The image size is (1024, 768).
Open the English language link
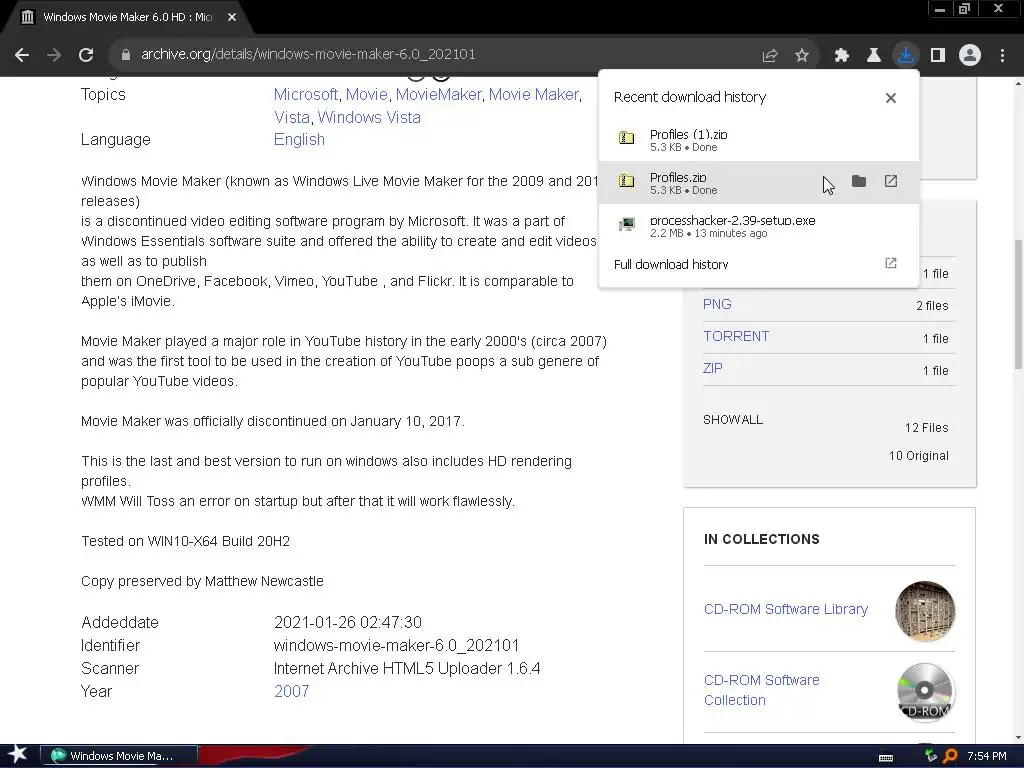pyautogui.click(x=299, y=140)
